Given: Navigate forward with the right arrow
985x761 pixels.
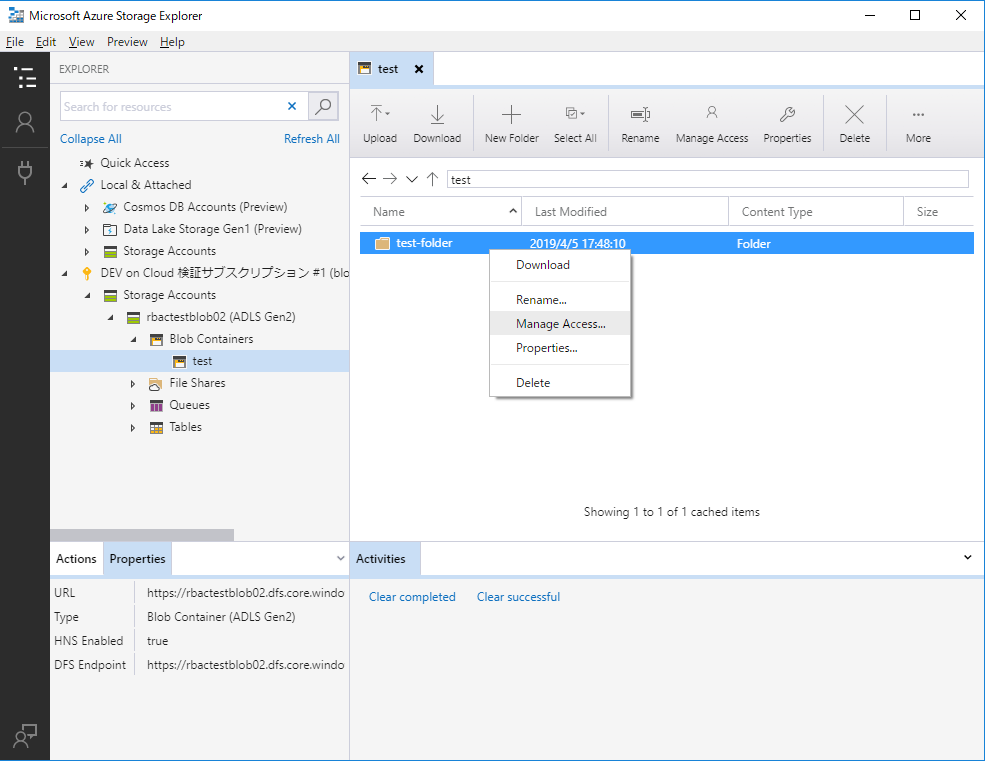Looking at the screenshot, I should [x=390, y=179].
